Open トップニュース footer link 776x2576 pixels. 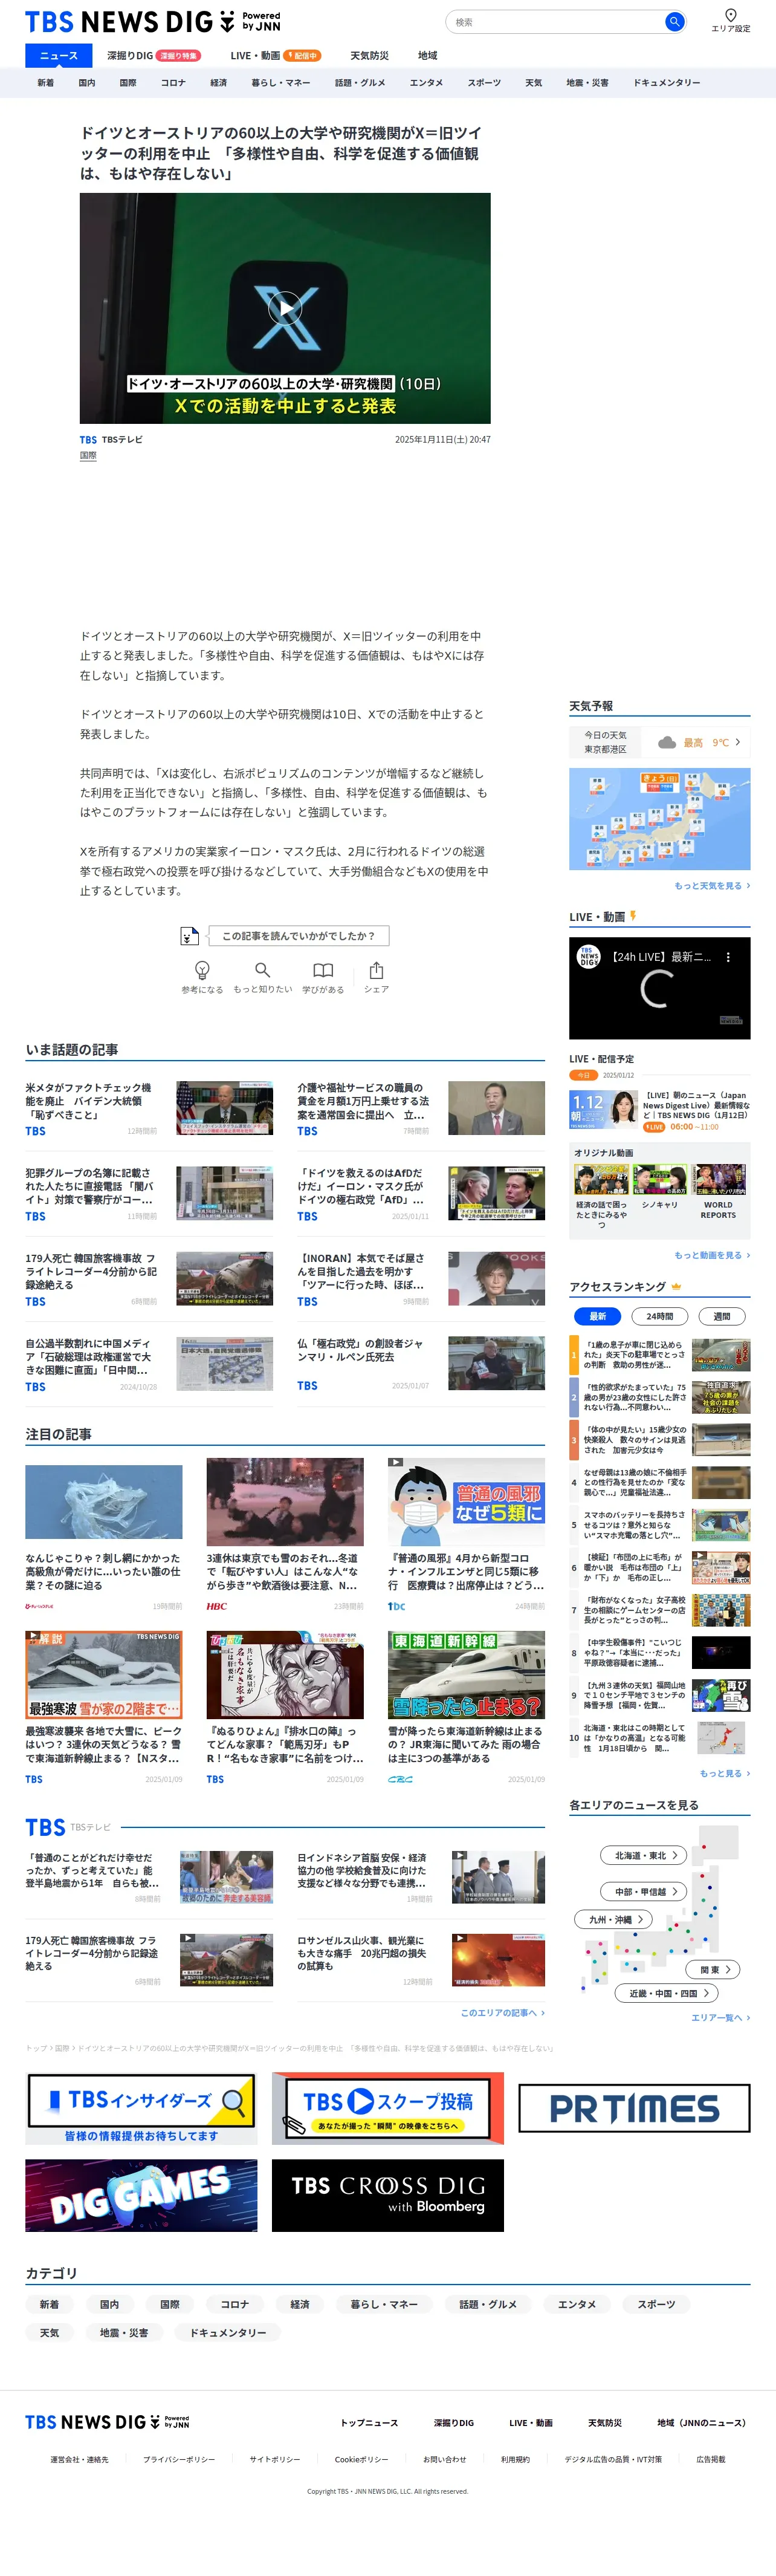pos(369,2423)
